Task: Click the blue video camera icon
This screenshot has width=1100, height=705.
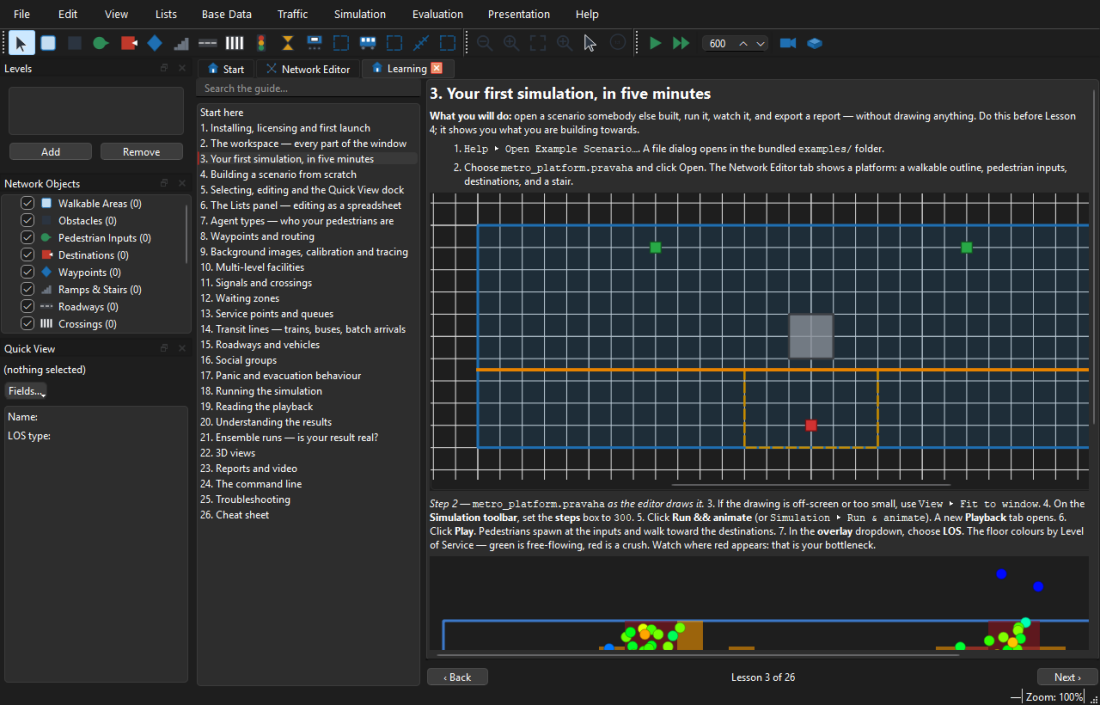Action: tap(788, 43)
